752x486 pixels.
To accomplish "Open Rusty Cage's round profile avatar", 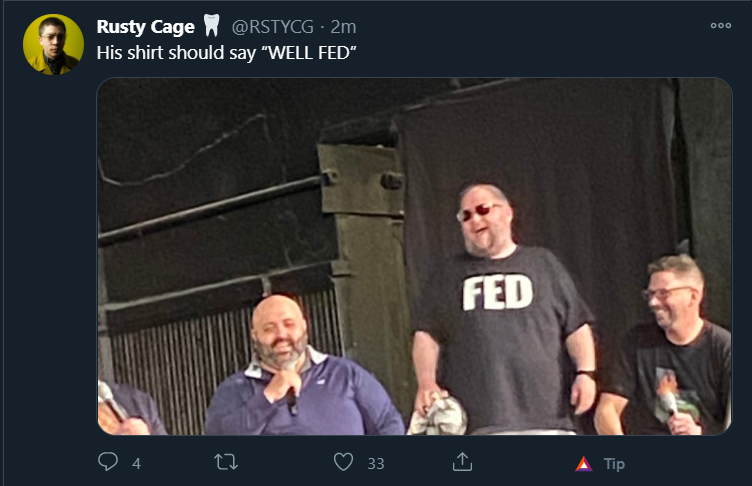I will click(x=54, y=44).
